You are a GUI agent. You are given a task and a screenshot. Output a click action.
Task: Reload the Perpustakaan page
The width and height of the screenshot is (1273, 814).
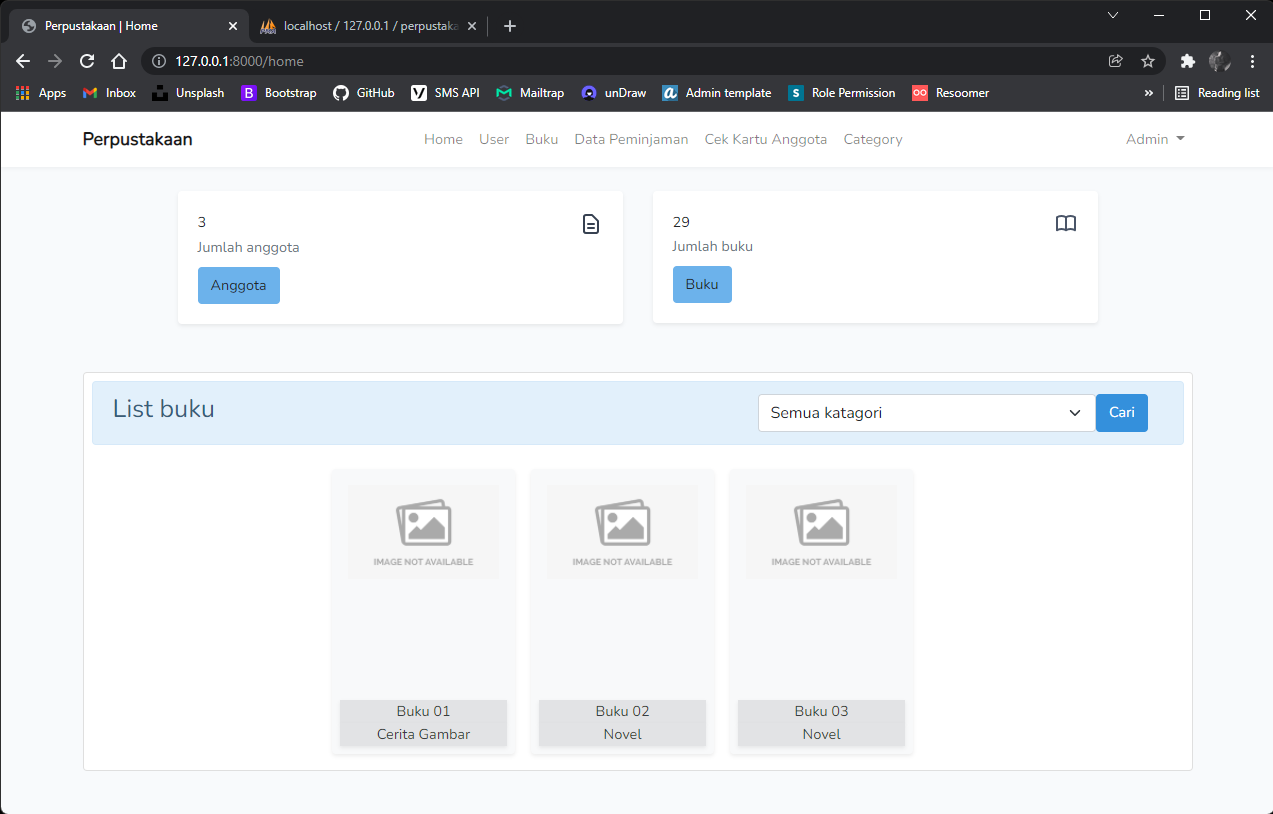(86, 61)
